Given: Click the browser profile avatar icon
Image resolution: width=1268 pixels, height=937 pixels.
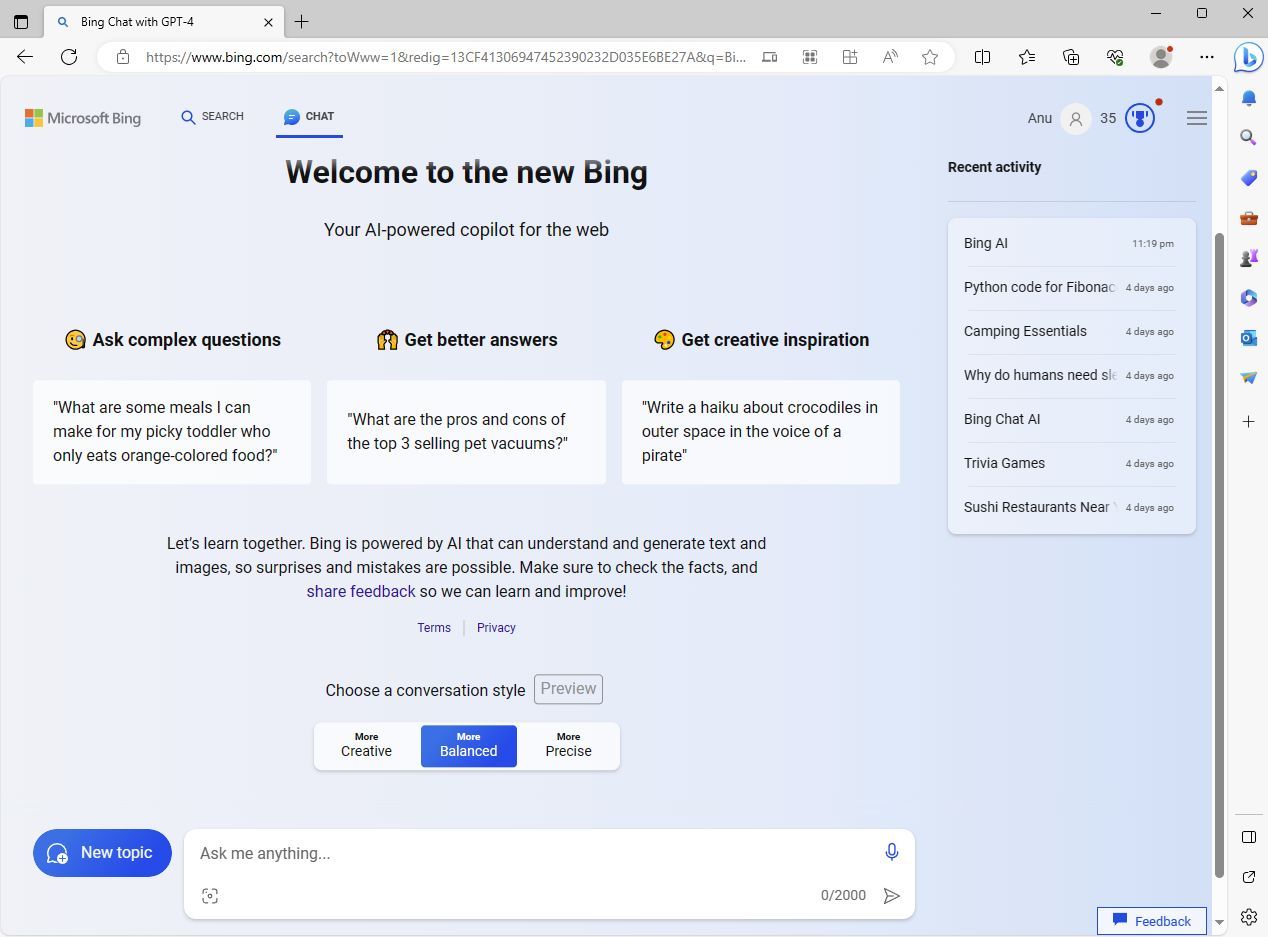Looking at the screenshot, I should click(x=1161, y=57).
